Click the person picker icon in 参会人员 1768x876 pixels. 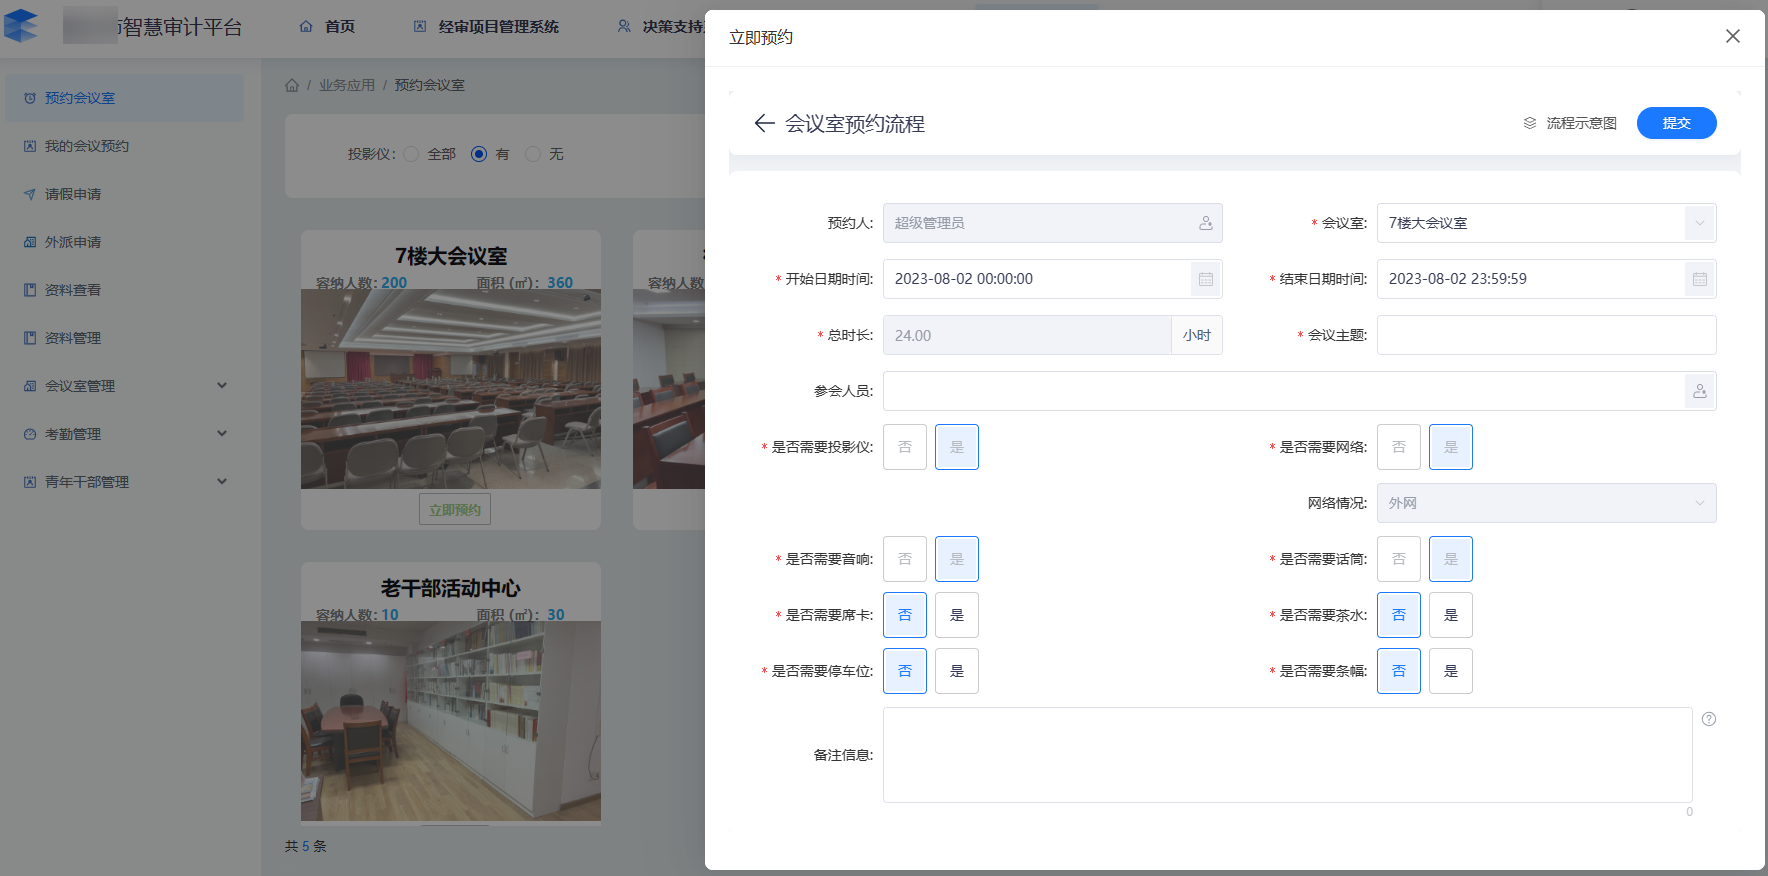pyautogui.click(x=1700, y=391)
